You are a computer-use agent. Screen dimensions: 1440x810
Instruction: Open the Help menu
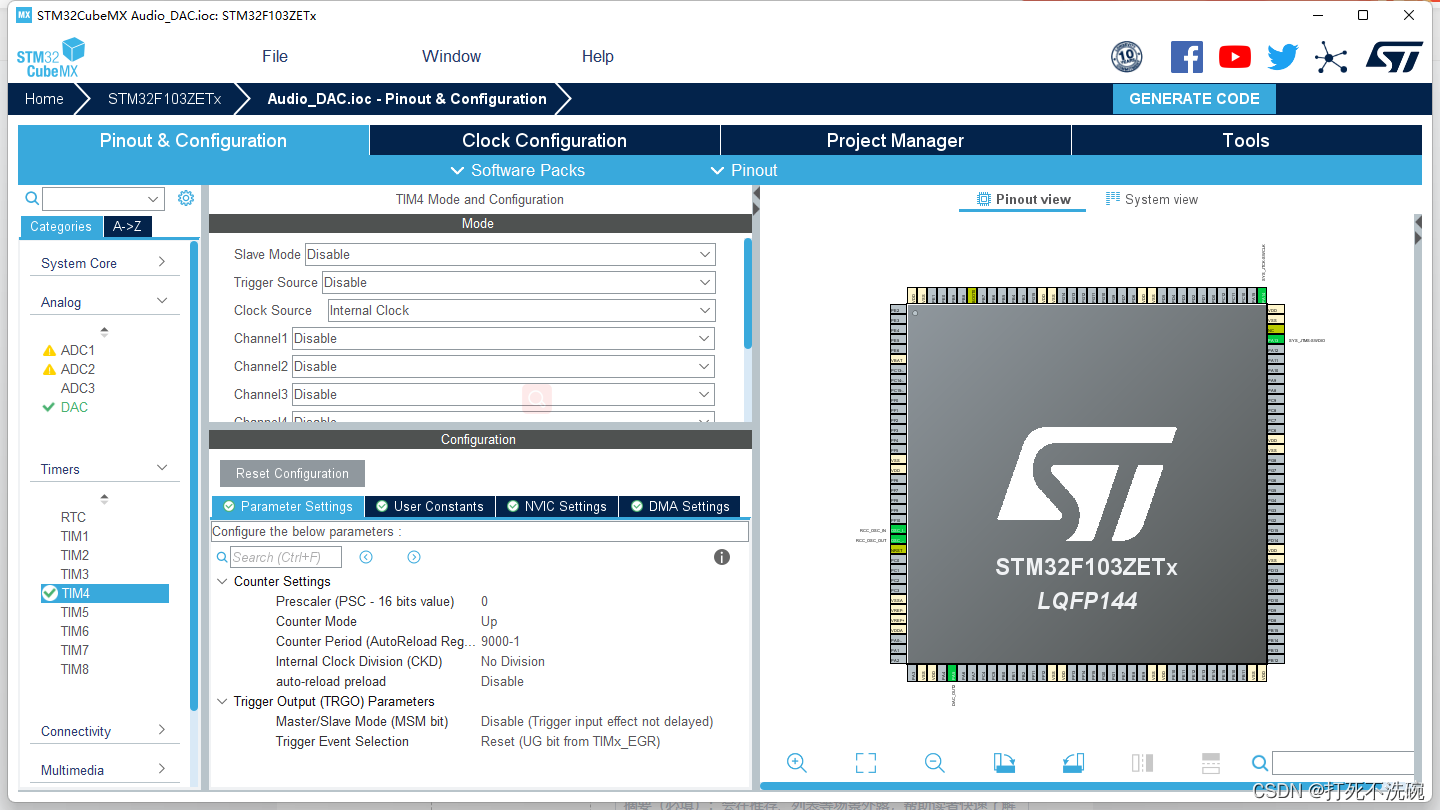coord(598,57)
